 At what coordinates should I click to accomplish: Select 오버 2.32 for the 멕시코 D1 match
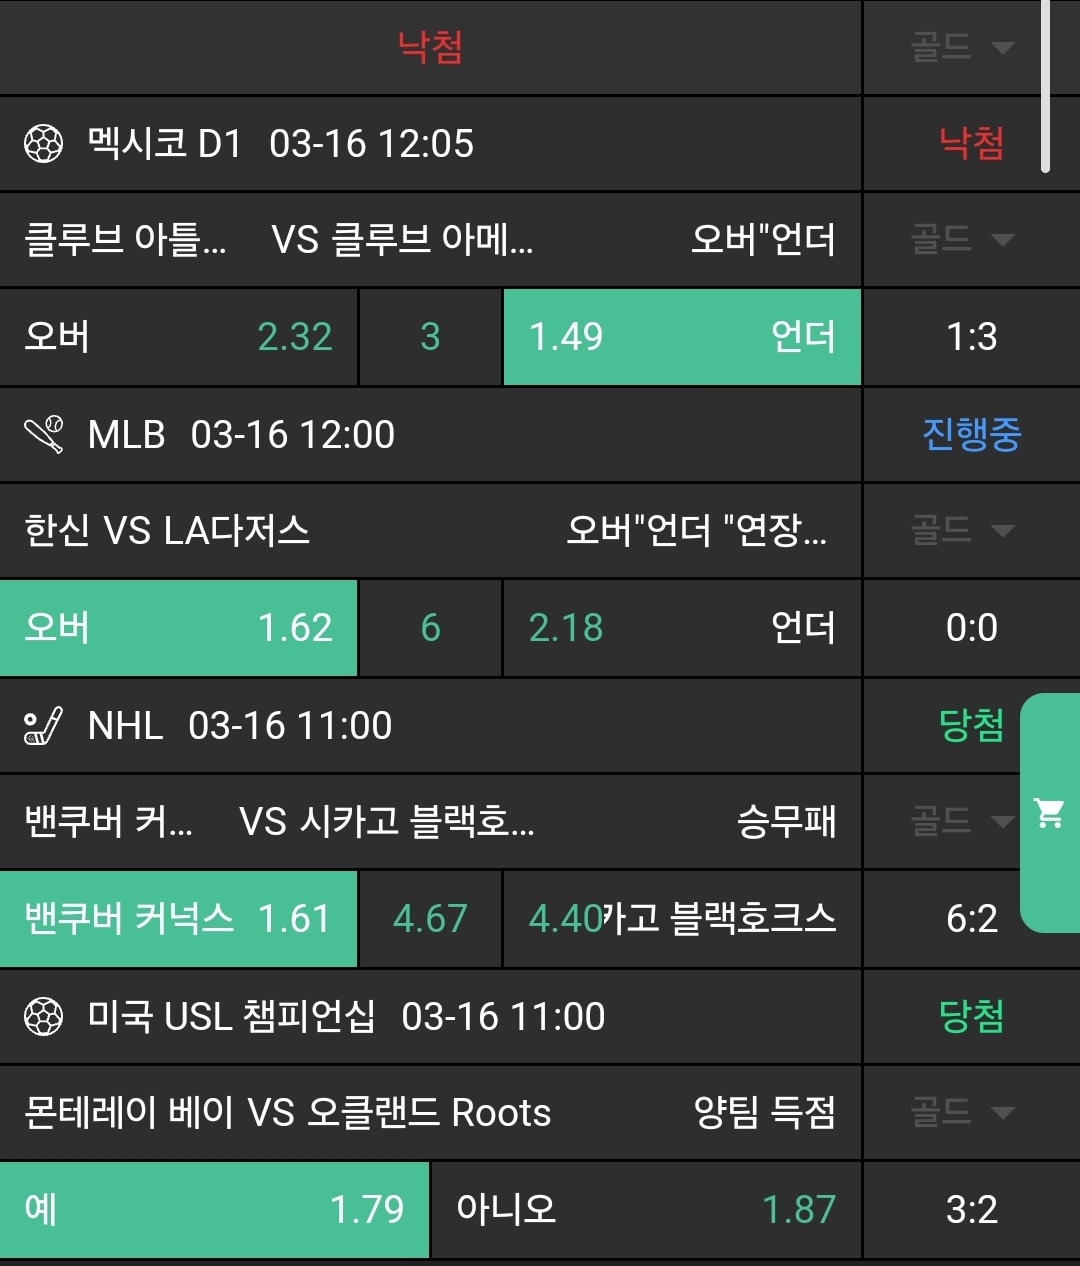(x=178, y=337)
